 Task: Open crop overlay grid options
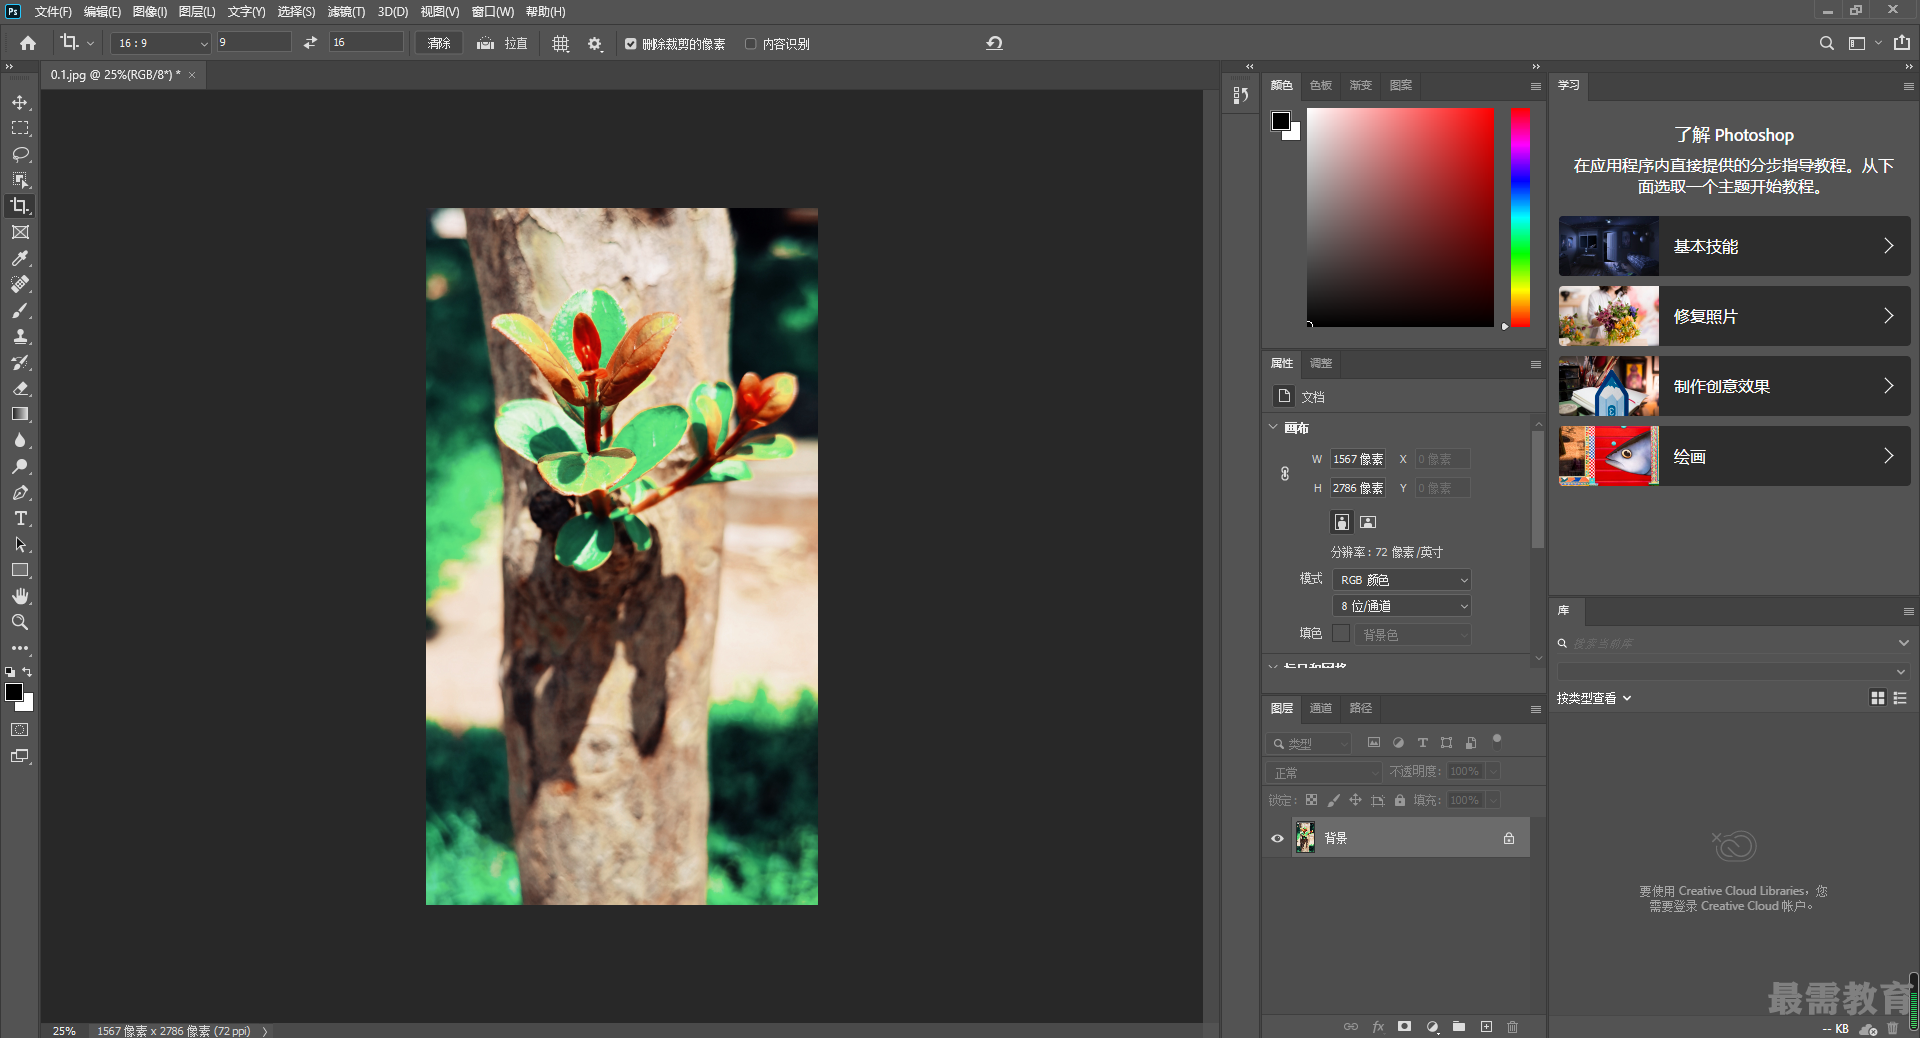561,43
